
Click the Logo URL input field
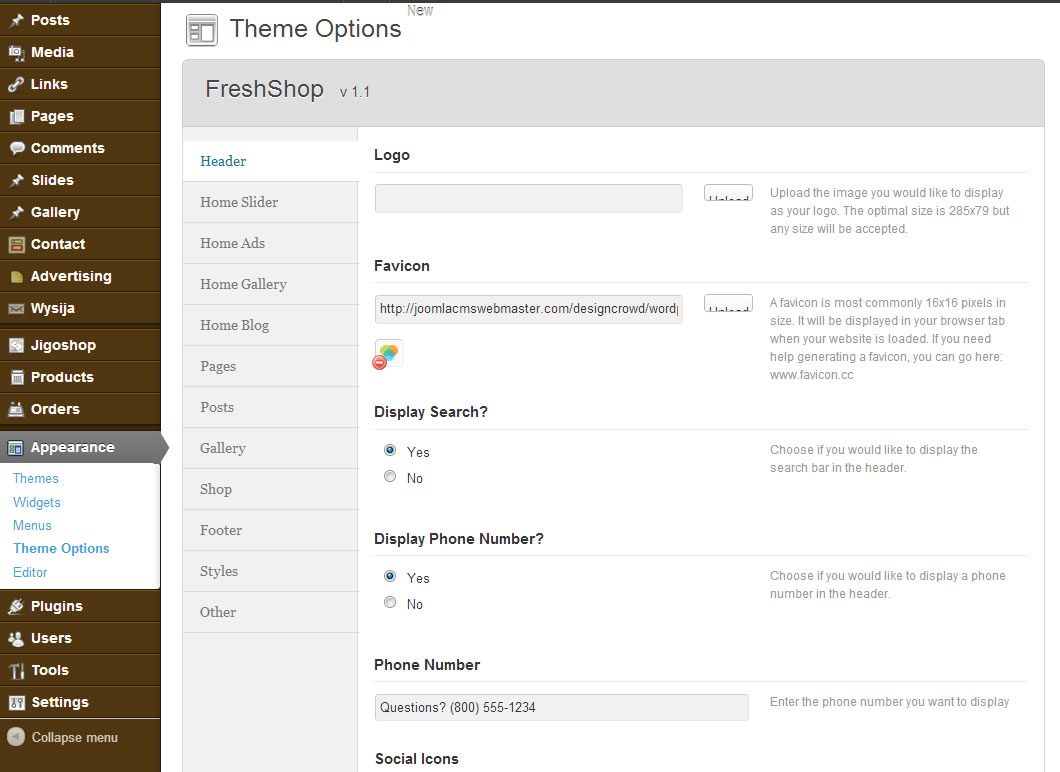(529, 199)
